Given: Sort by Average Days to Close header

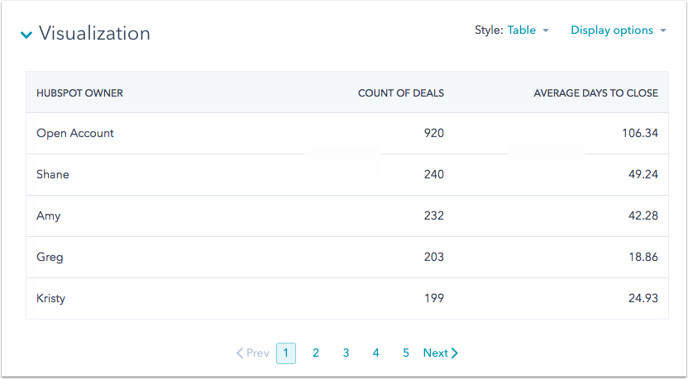Looking at the screenshot, I should click(595, 93).
